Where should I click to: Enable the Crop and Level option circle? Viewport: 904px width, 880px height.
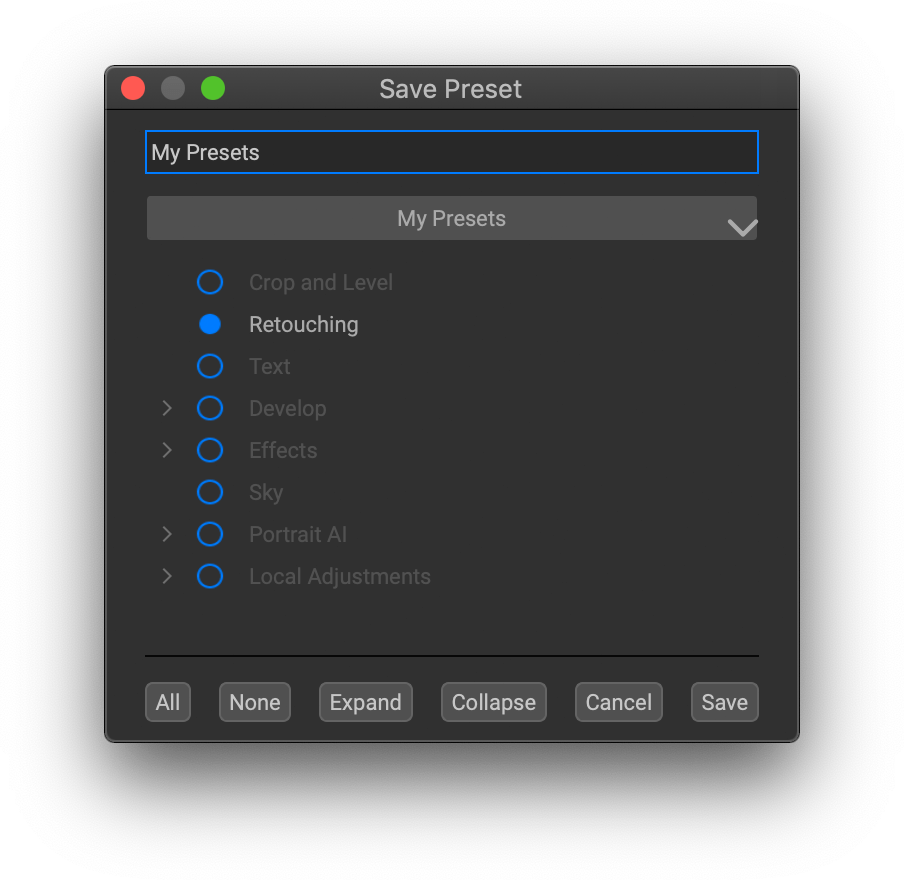pyautogui.click(x=210, y=283)
